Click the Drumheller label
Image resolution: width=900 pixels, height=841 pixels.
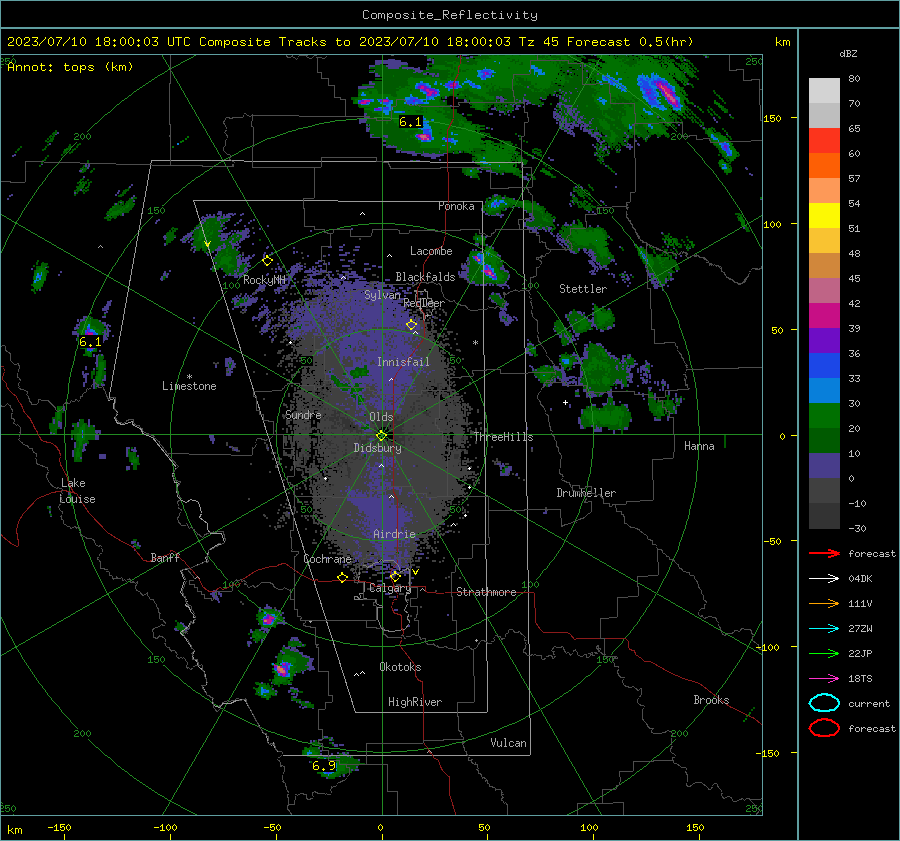(x=586, y=493)
